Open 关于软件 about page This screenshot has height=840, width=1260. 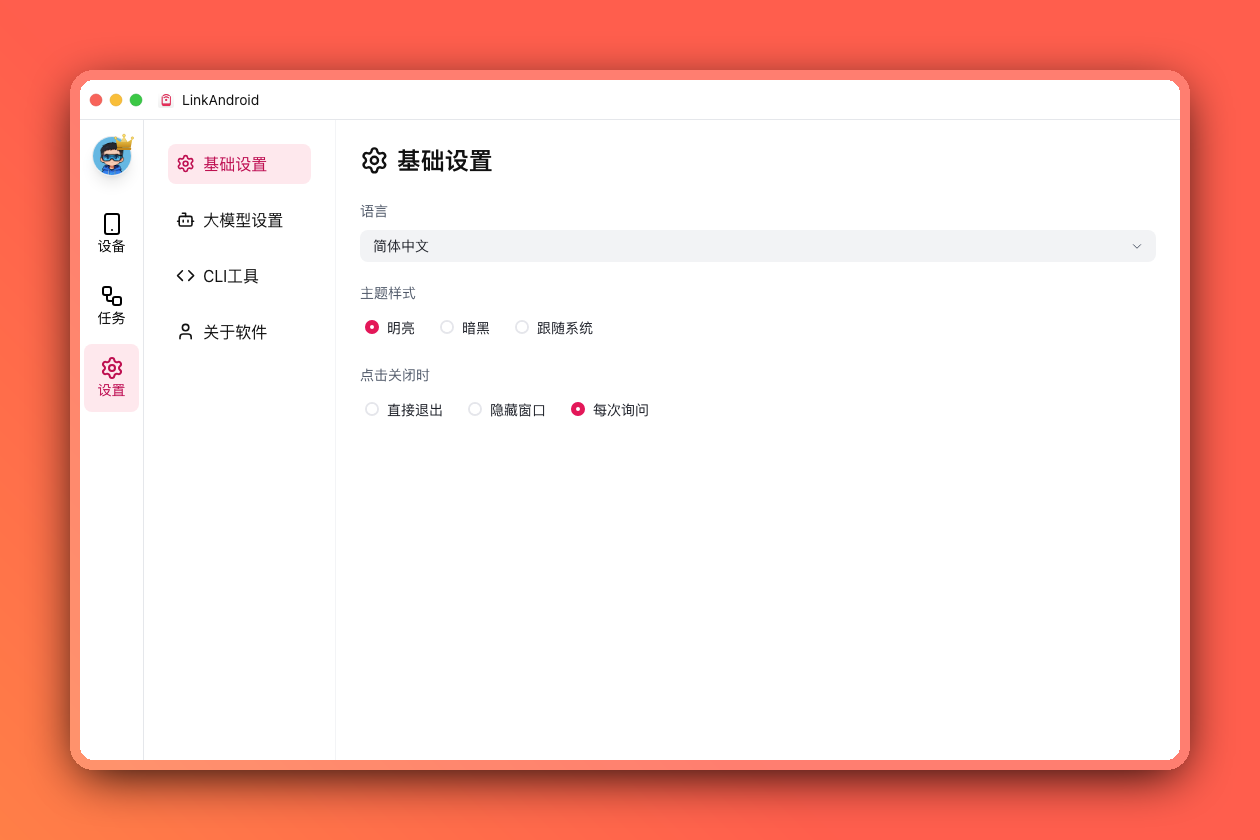(x=239, y=332)
